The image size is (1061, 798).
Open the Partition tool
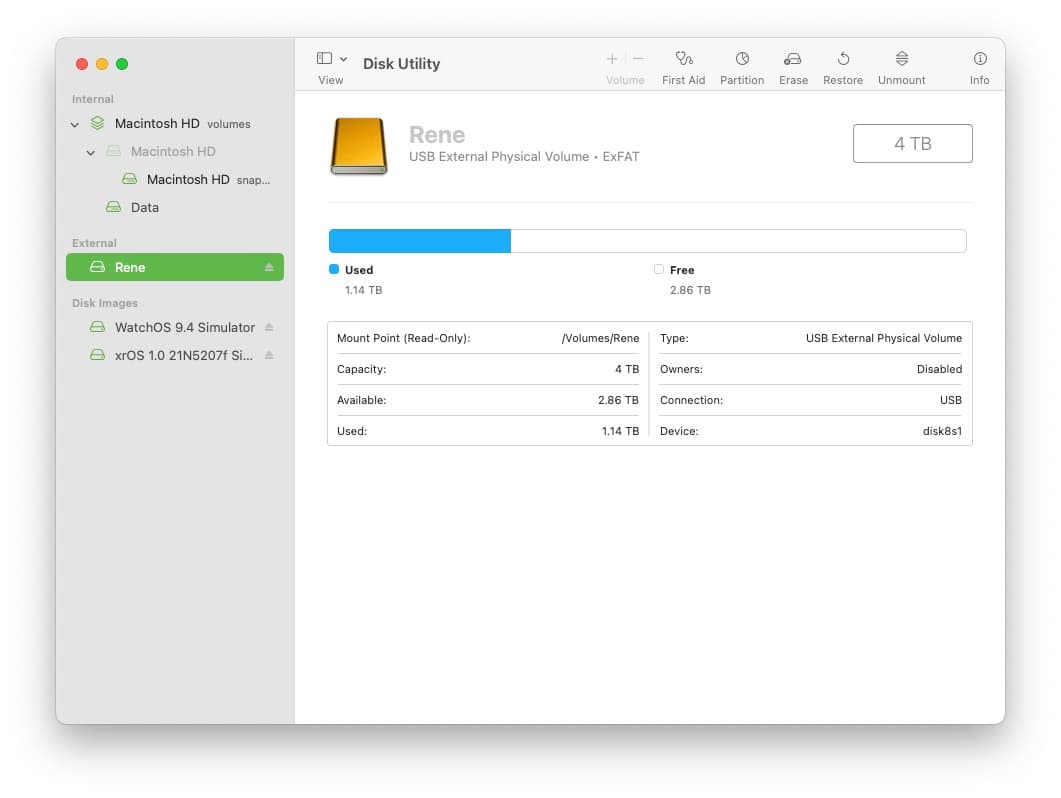pyautogui.click(x=742, y=67)
